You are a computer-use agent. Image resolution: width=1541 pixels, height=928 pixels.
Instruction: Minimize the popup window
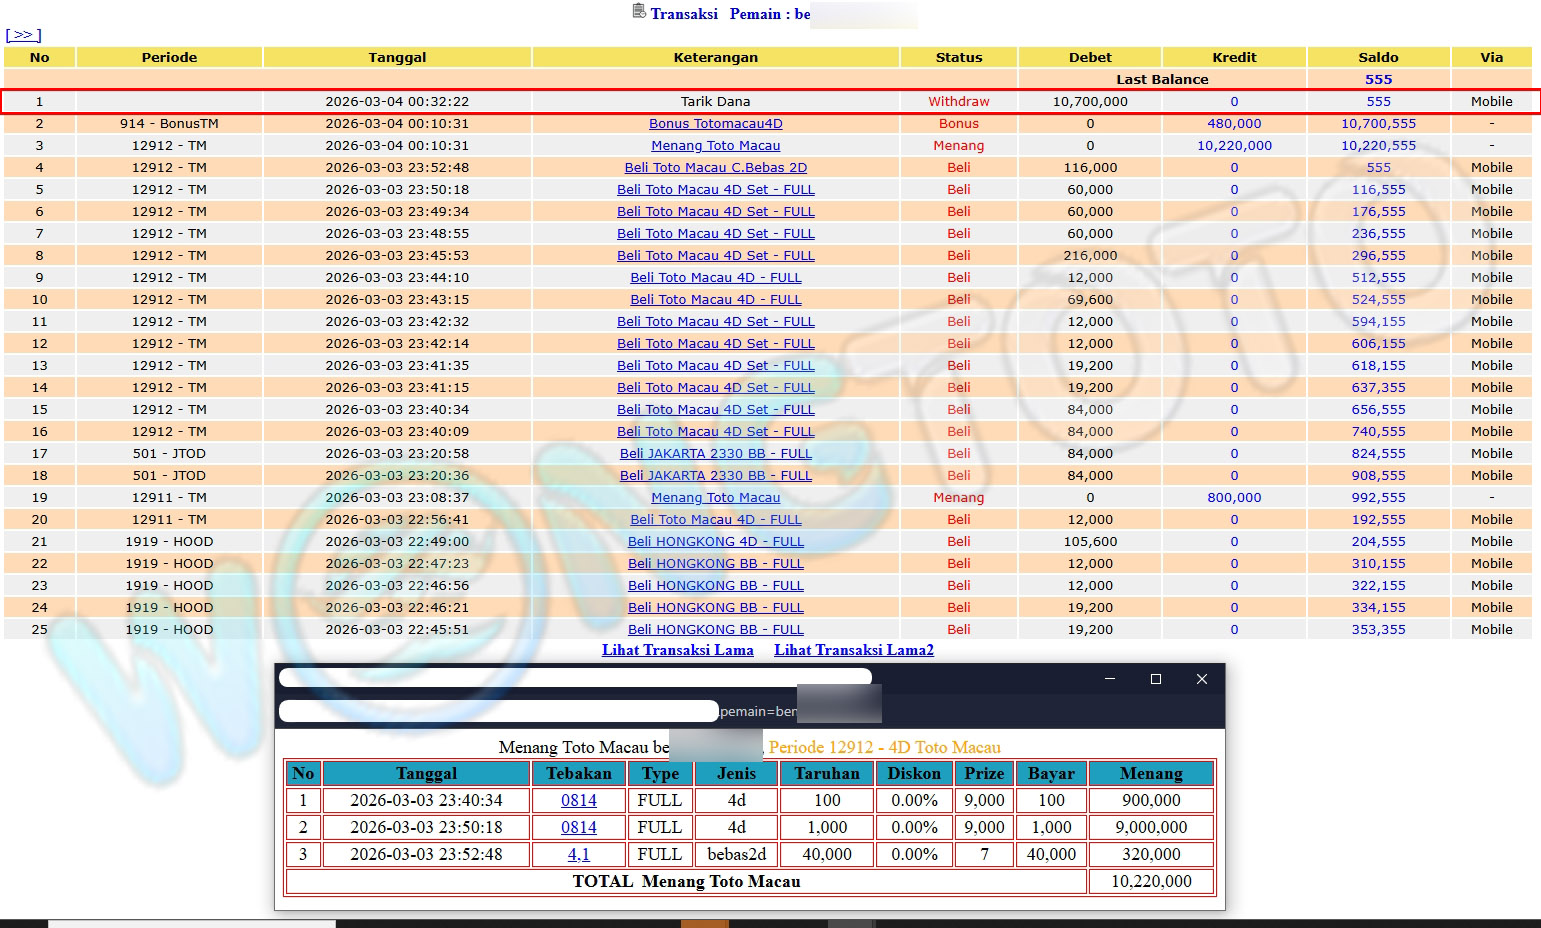(1109, 679)
